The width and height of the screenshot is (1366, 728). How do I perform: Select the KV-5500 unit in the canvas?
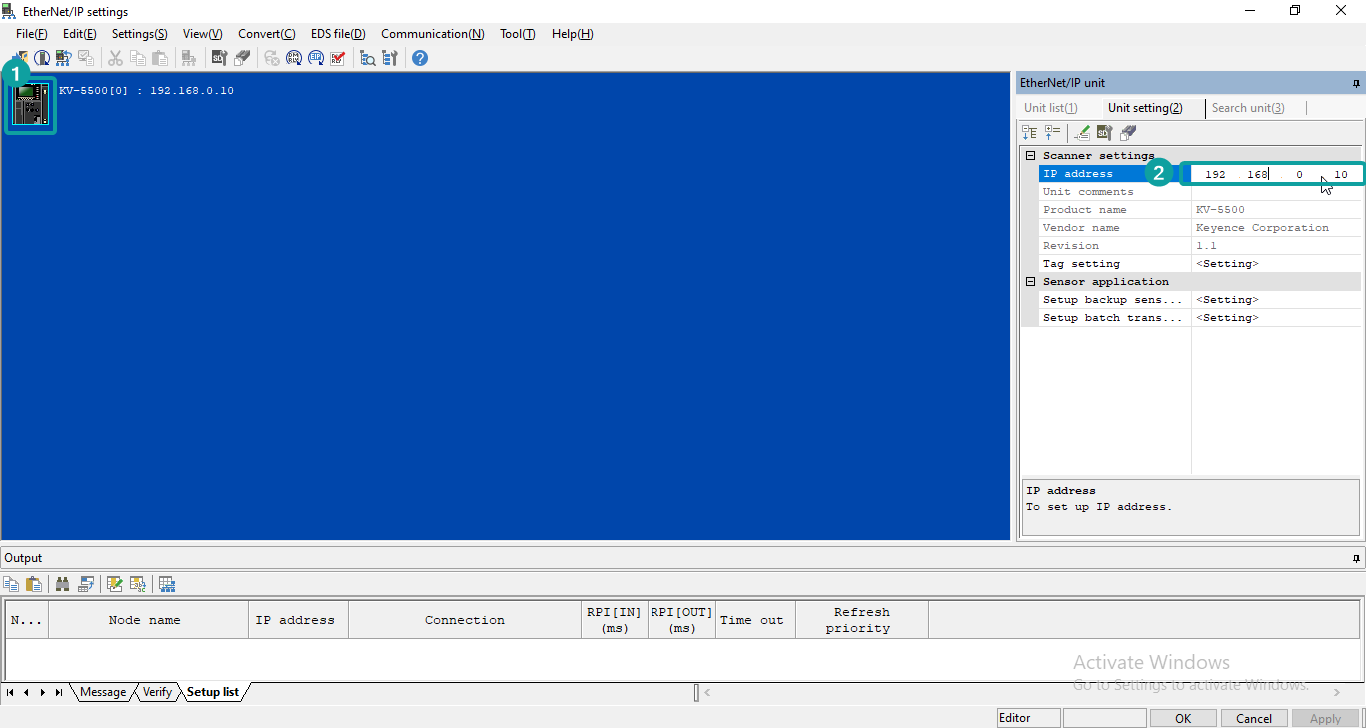click(30, 105)
